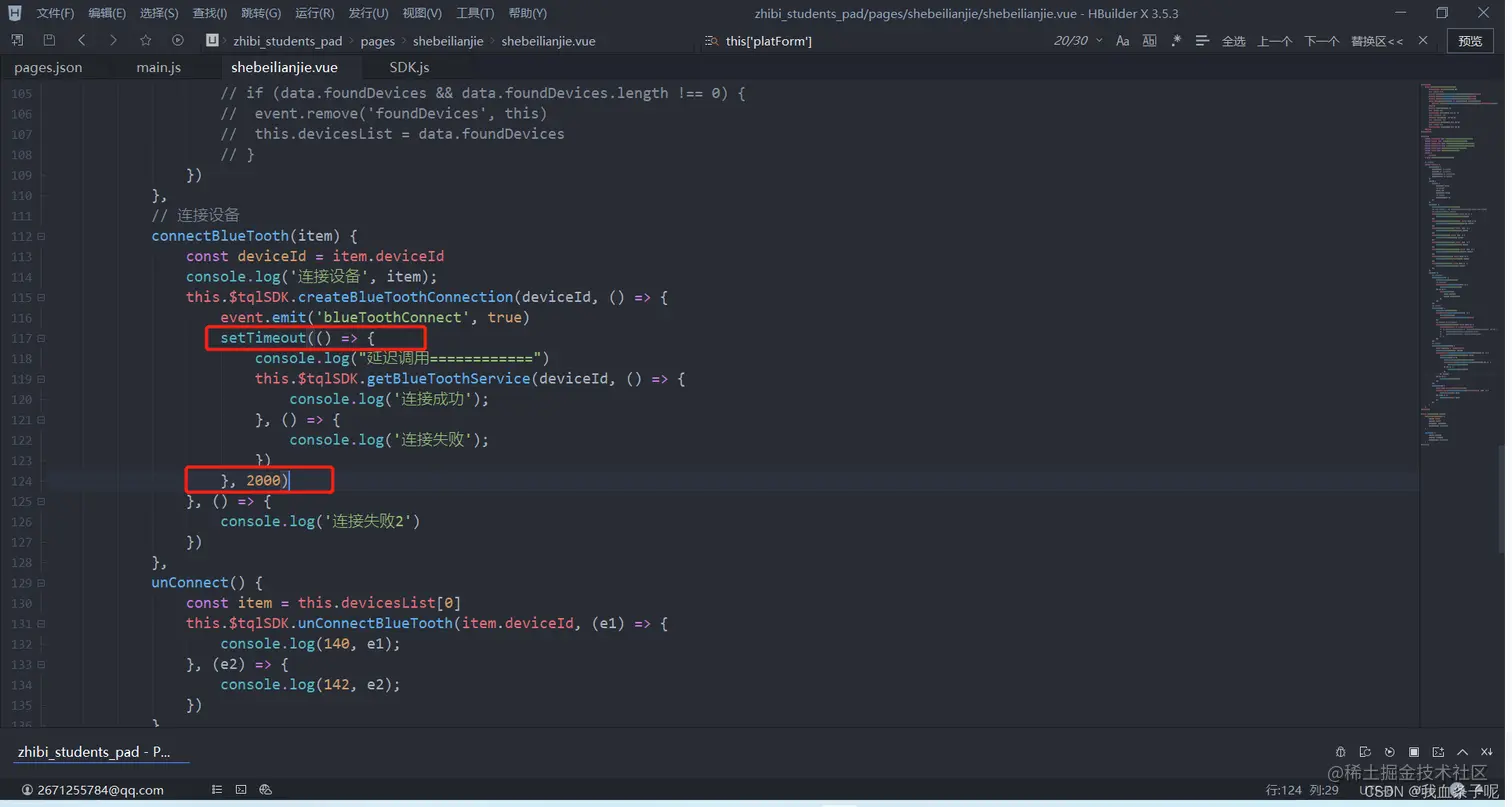Collapse the console panel with the up chevron
This screenshot has height=807, width=1512.
1462,752
